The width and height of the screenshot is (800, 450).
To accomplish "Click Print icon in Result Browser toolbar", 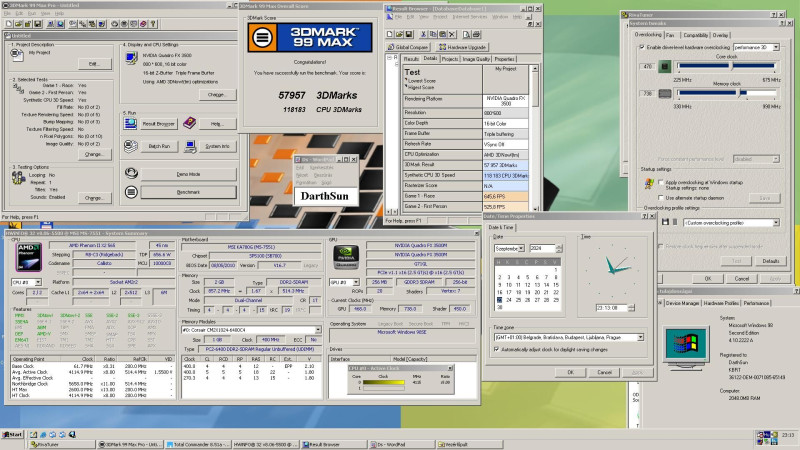I will [x=476, y=34].
